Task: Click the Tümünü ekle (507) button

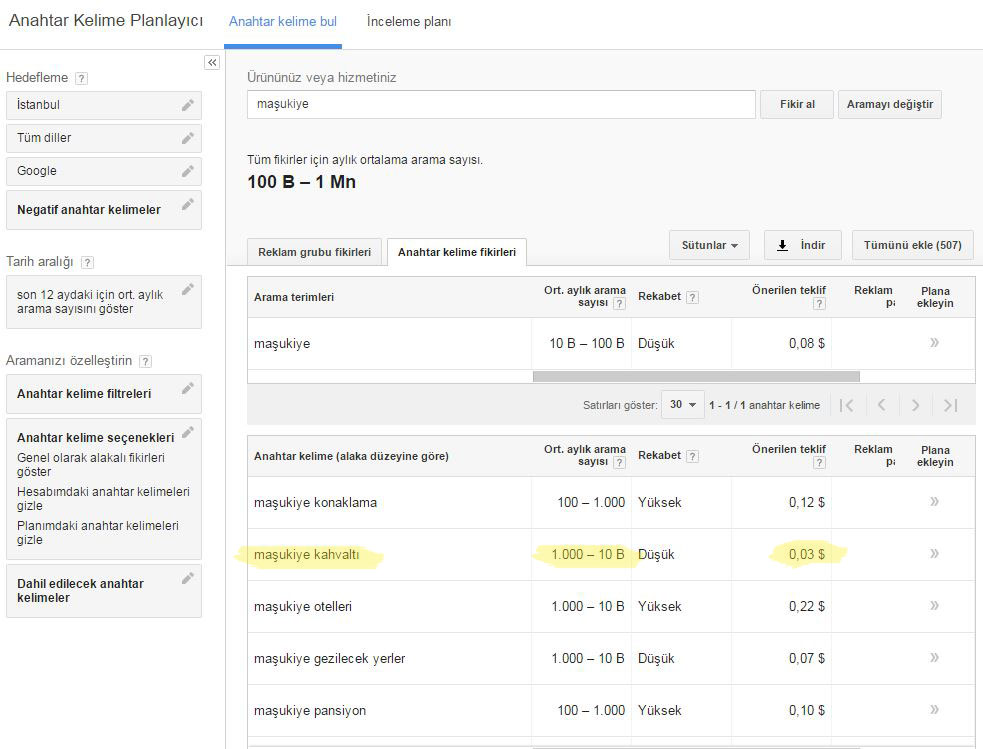Action: pos(912,245)
